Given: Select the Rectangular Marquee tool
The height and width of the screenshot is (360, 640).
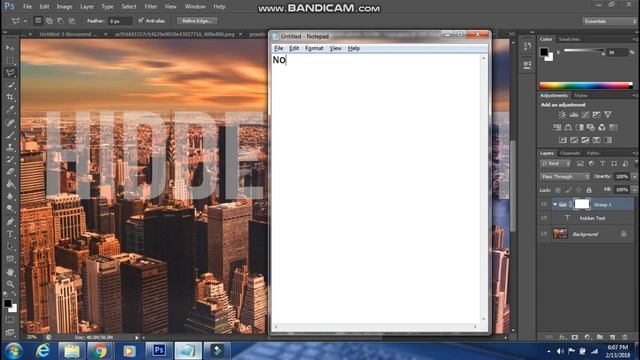Looking at the screenshot, I should [x=10, y=60].
